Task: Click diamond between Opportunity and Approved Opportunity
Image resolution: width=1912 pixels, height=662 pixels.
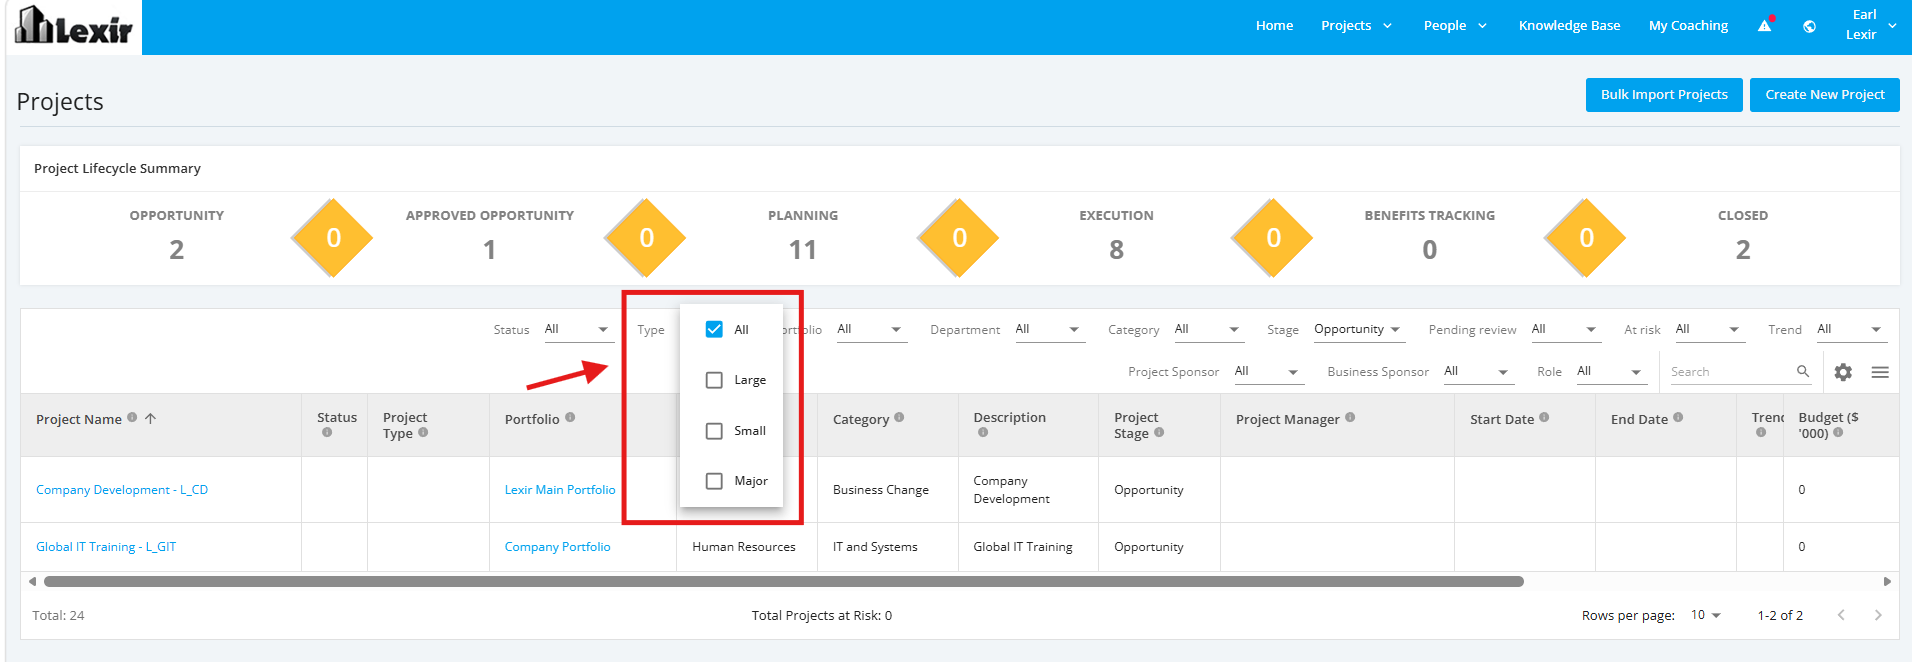Action: (333, 238)
